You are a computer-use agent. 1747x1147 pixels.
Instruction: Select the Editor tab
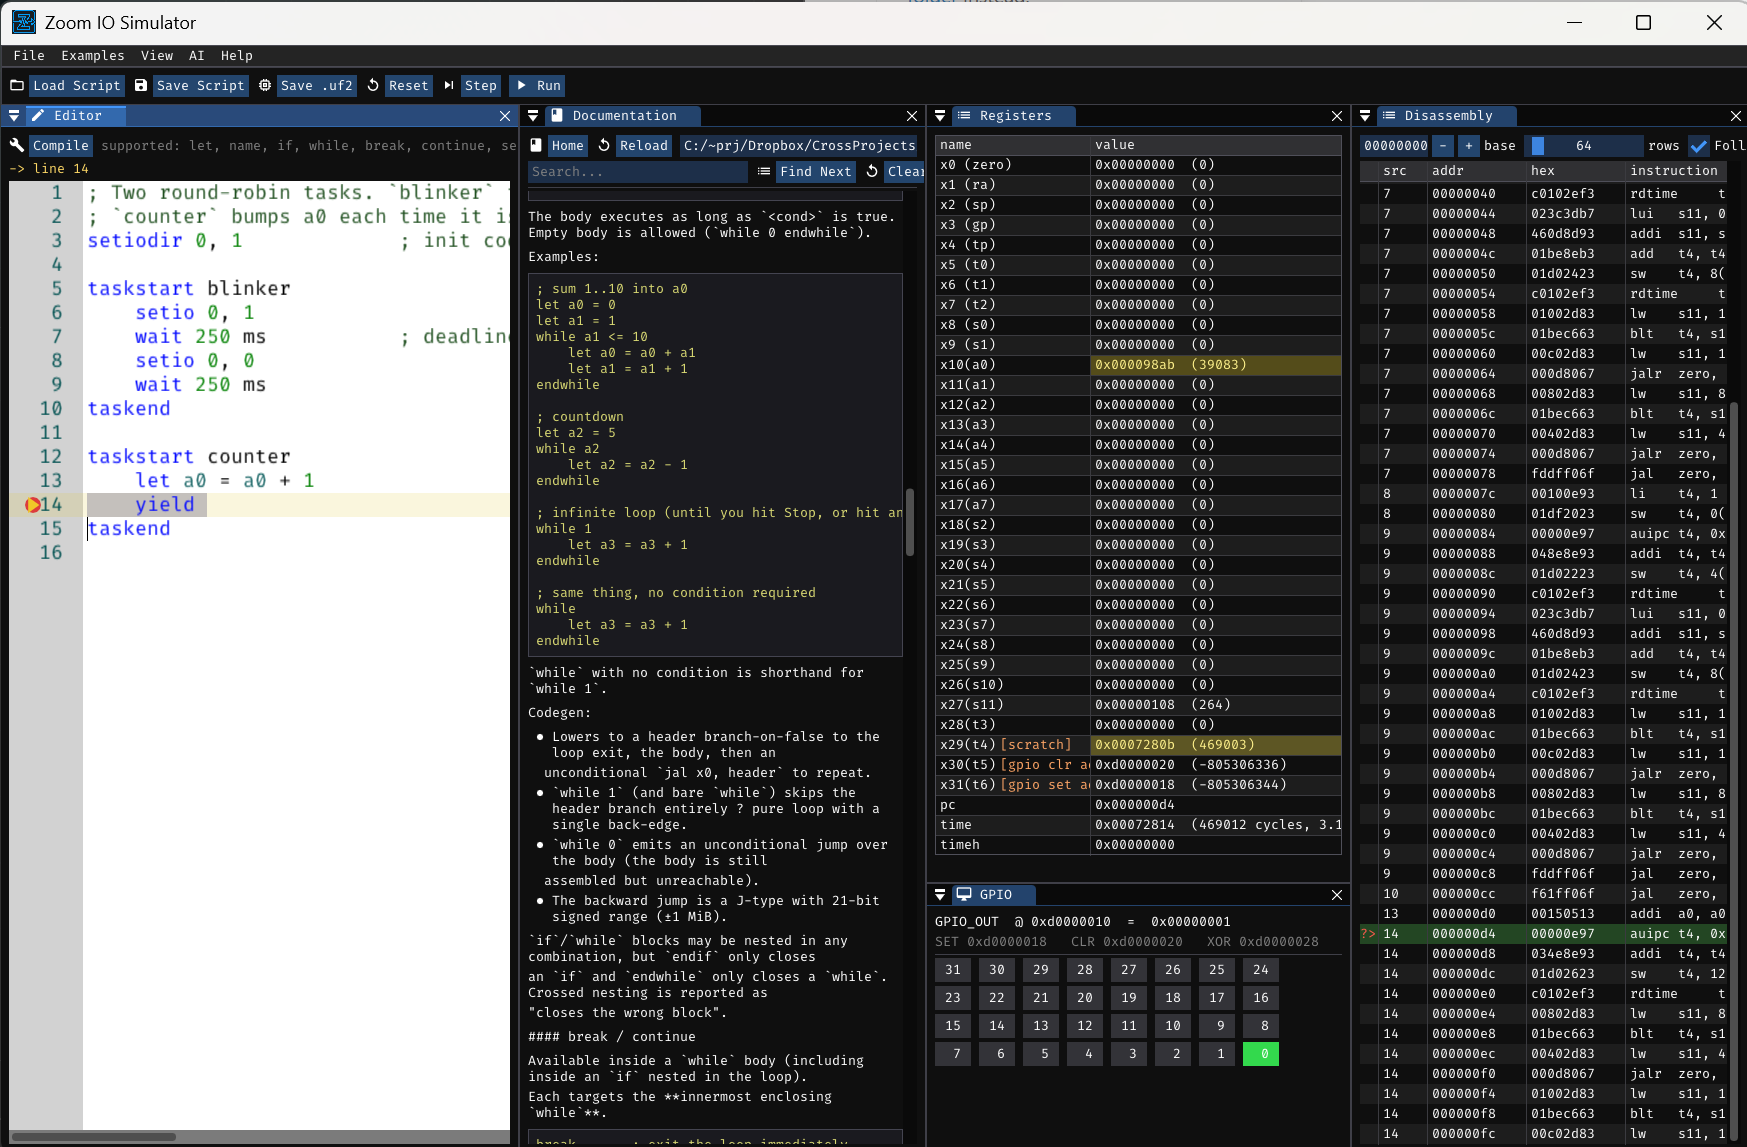coord(77,116)
